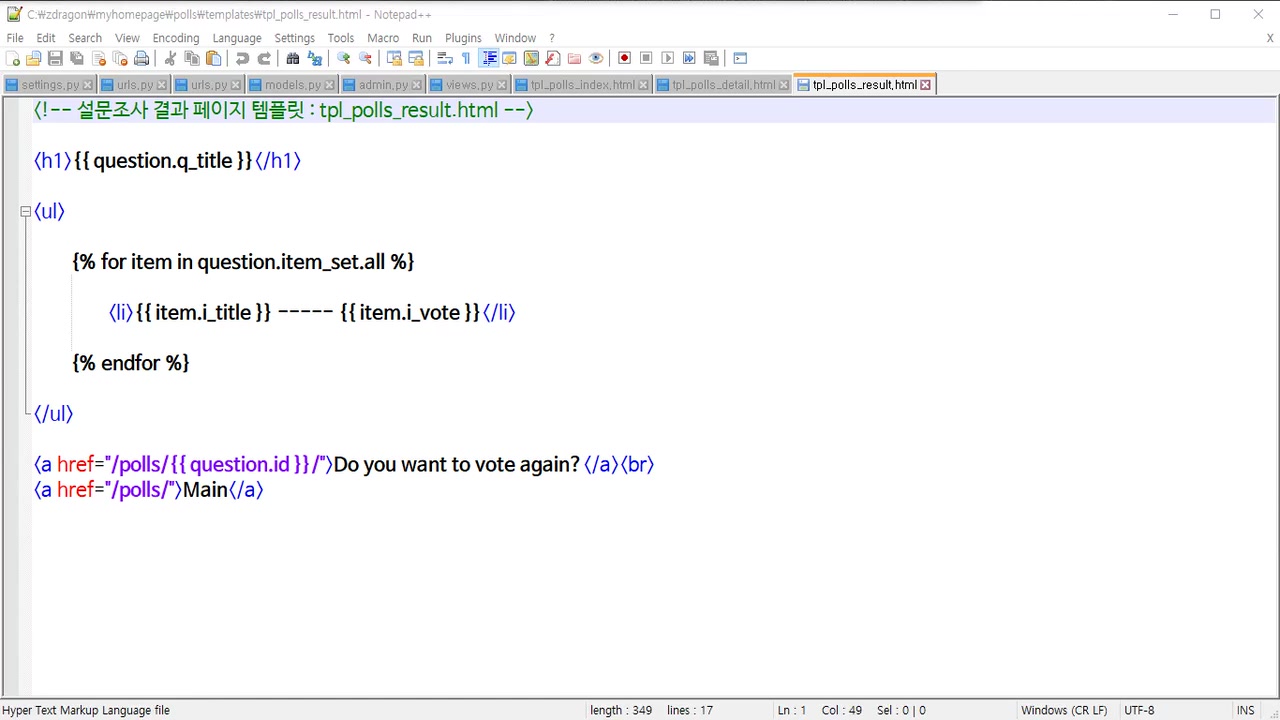The image size is (1280, 720).
Task: Click the UTF-8 encoding status field
Action: pos(1139,710)
